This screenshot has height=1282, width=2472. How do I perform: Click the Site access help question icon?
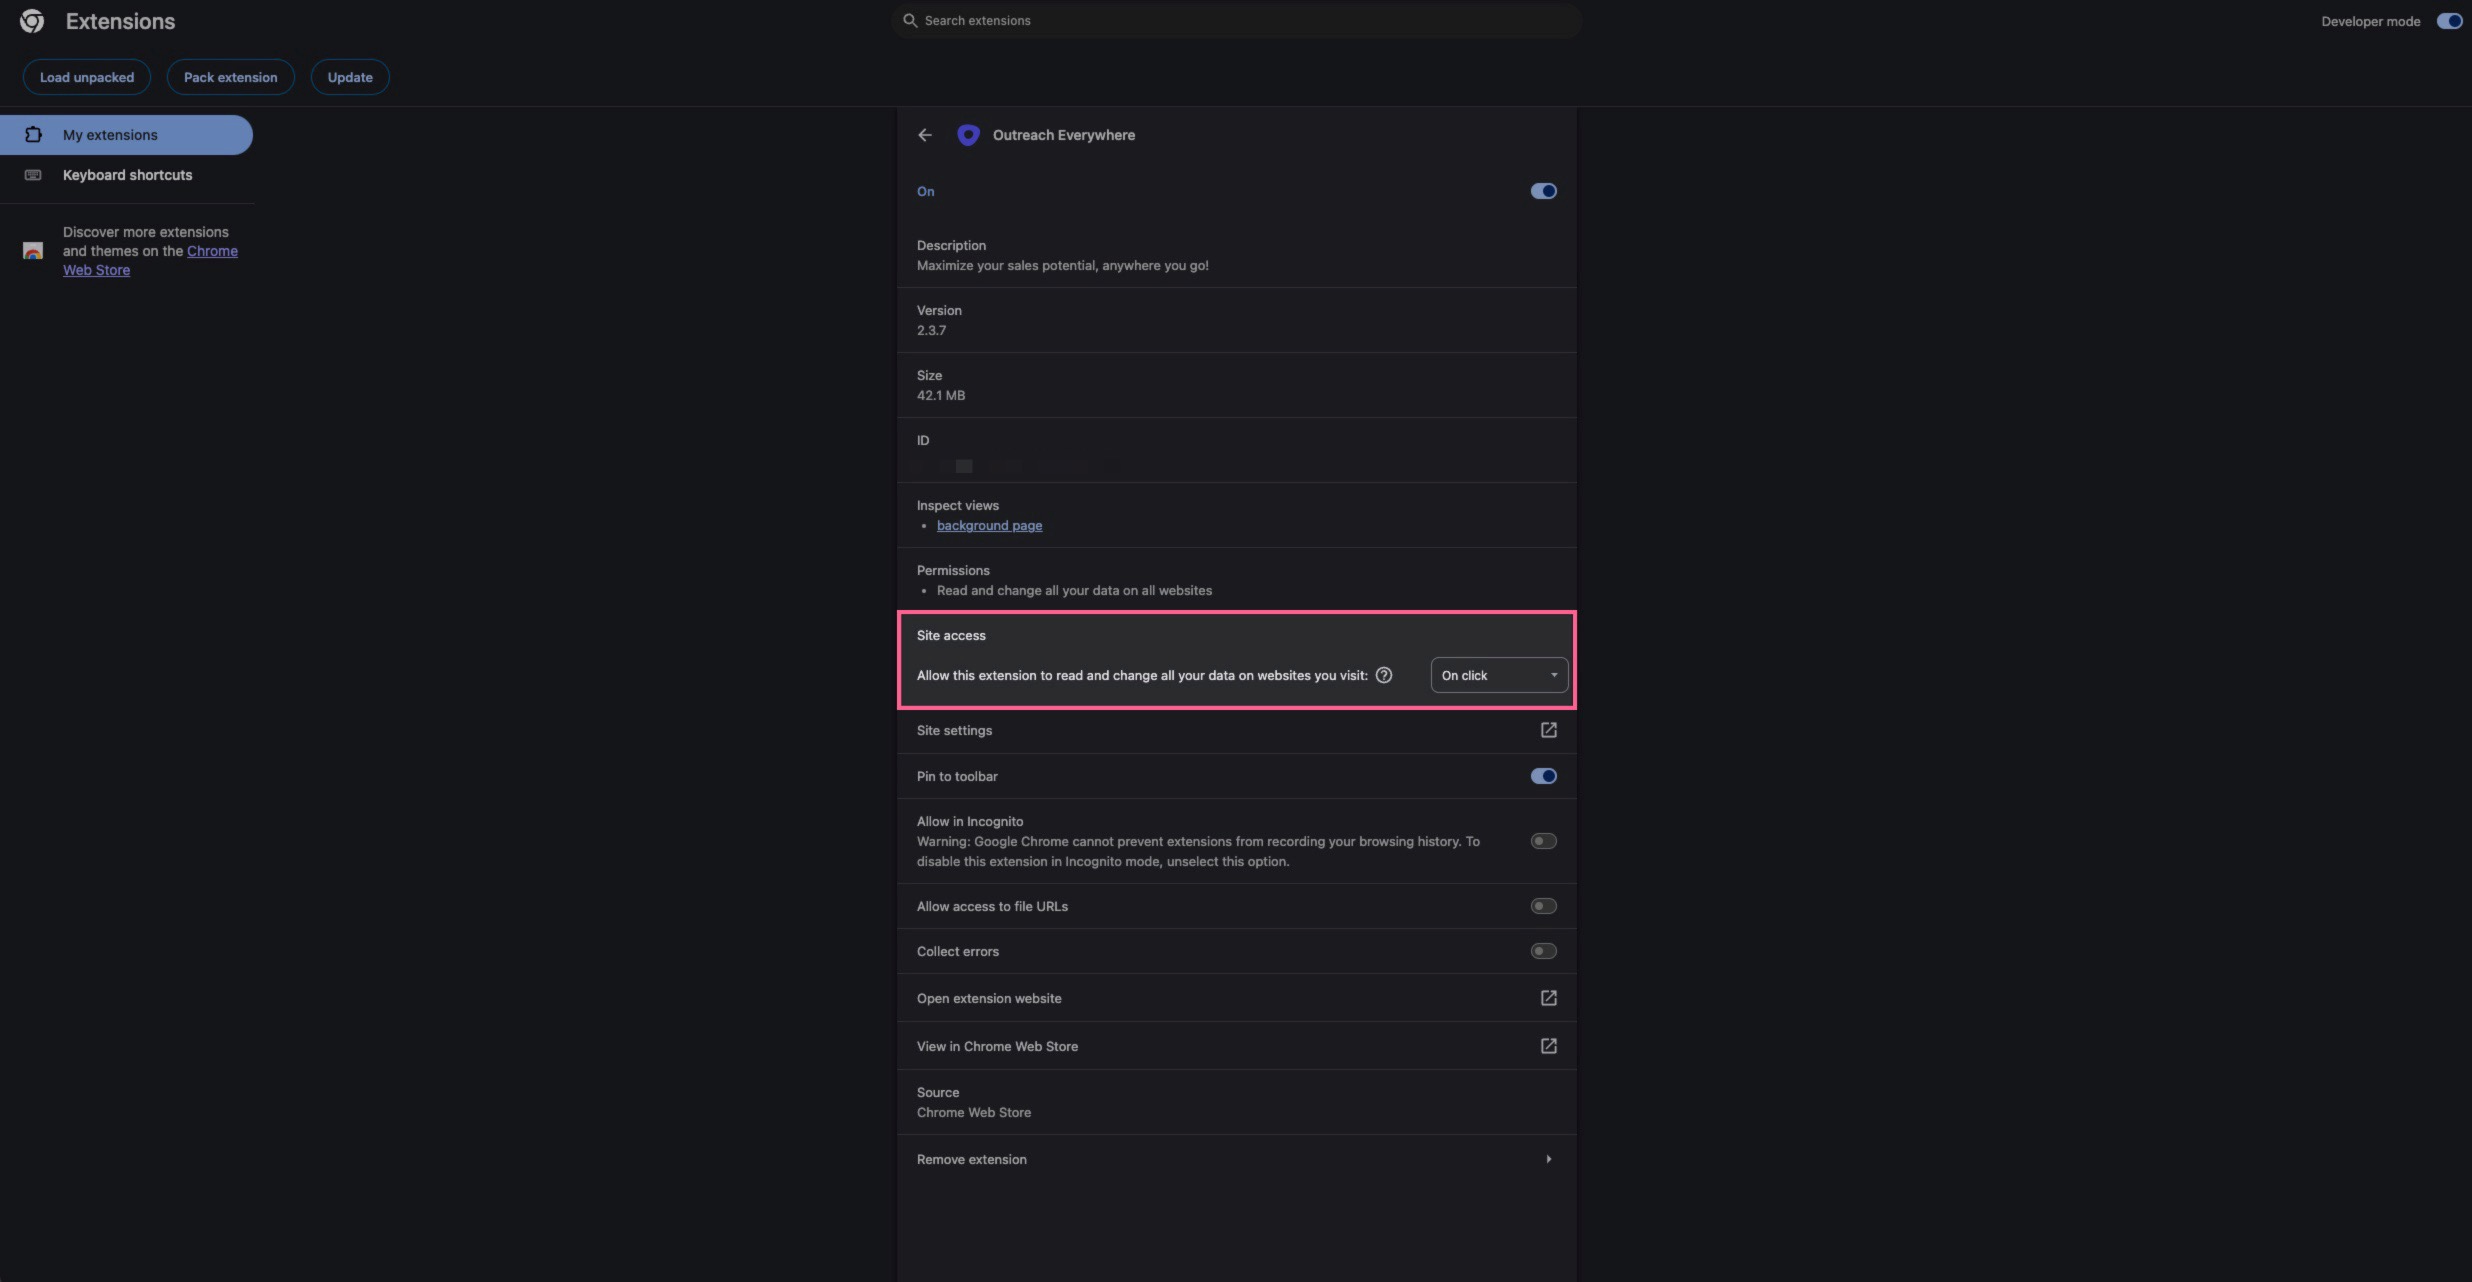pyautogui.click(x=1384, y=675)
